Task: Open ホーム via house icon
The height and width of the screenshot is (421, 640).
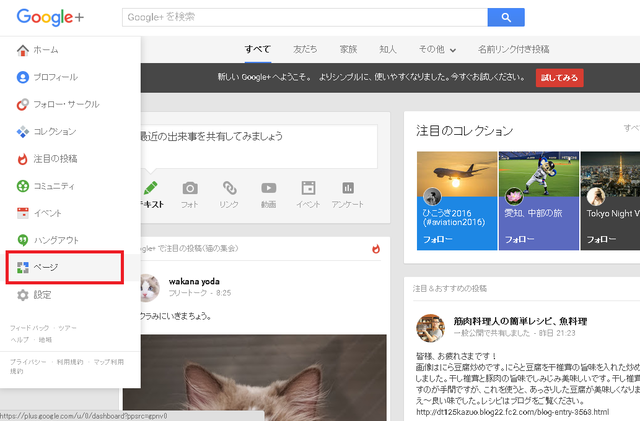Action: (23, 50)
